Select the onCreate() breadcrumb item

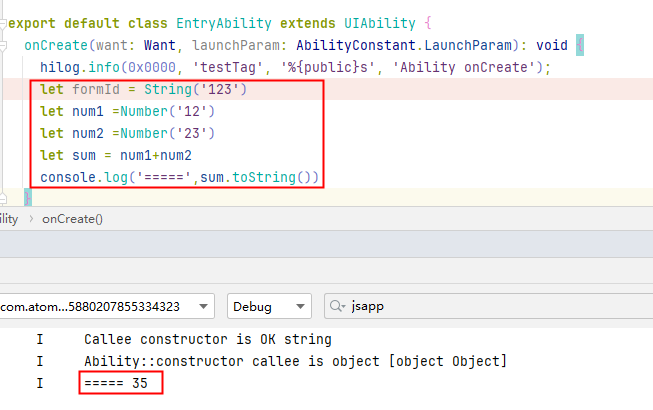coord(72,219)
